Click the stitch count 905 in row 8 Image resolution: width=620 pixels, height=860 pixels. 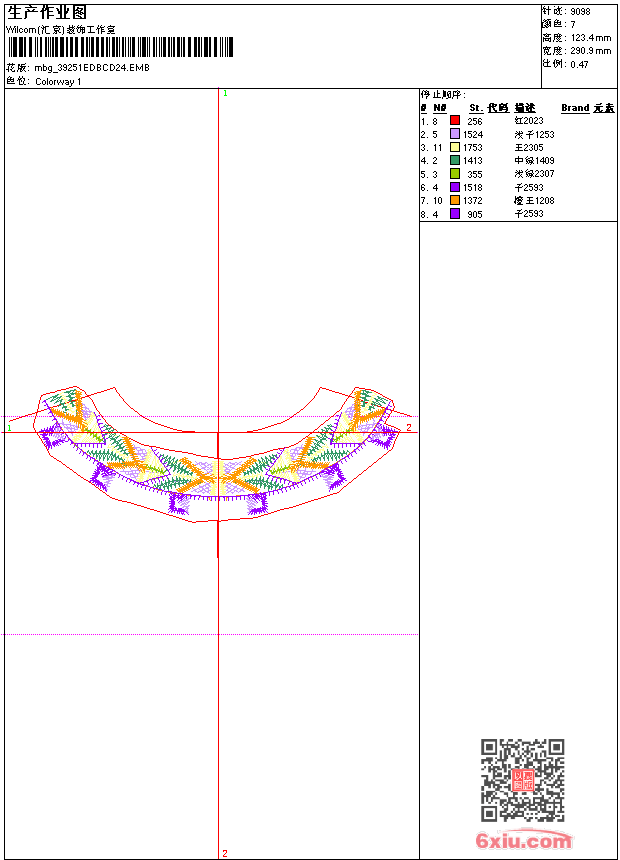pos(475,214)
